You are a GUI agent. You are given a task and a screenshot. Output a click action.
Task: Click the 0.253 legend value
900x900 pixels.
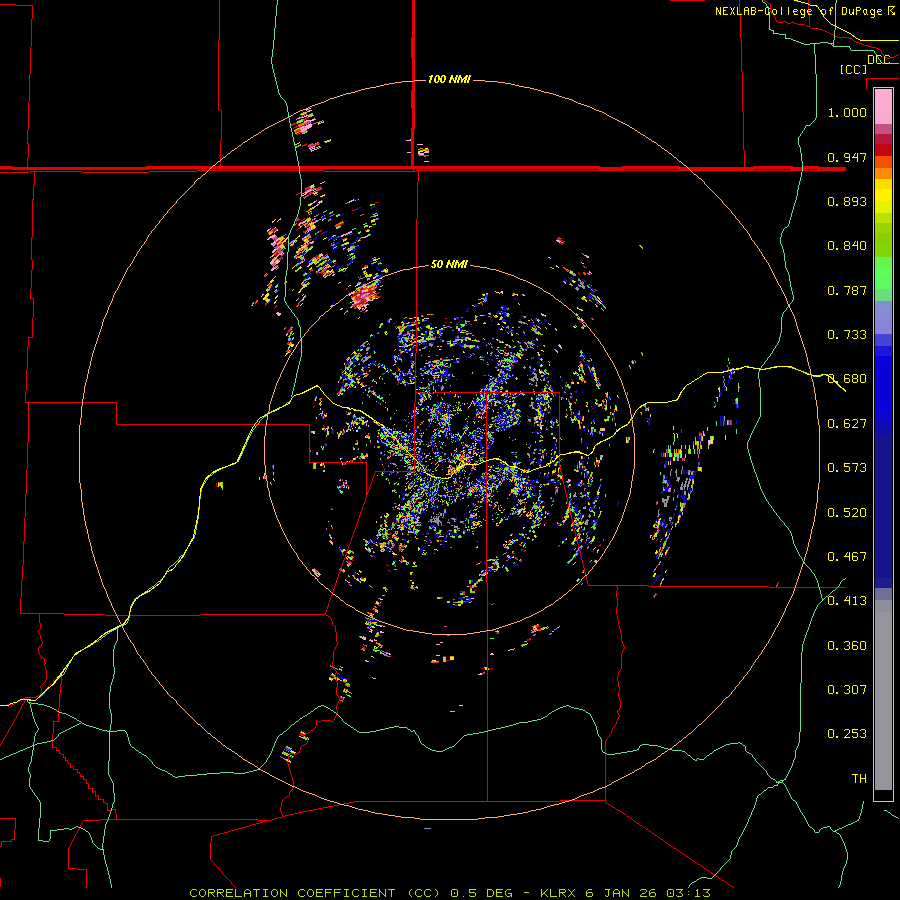point(847,734)
